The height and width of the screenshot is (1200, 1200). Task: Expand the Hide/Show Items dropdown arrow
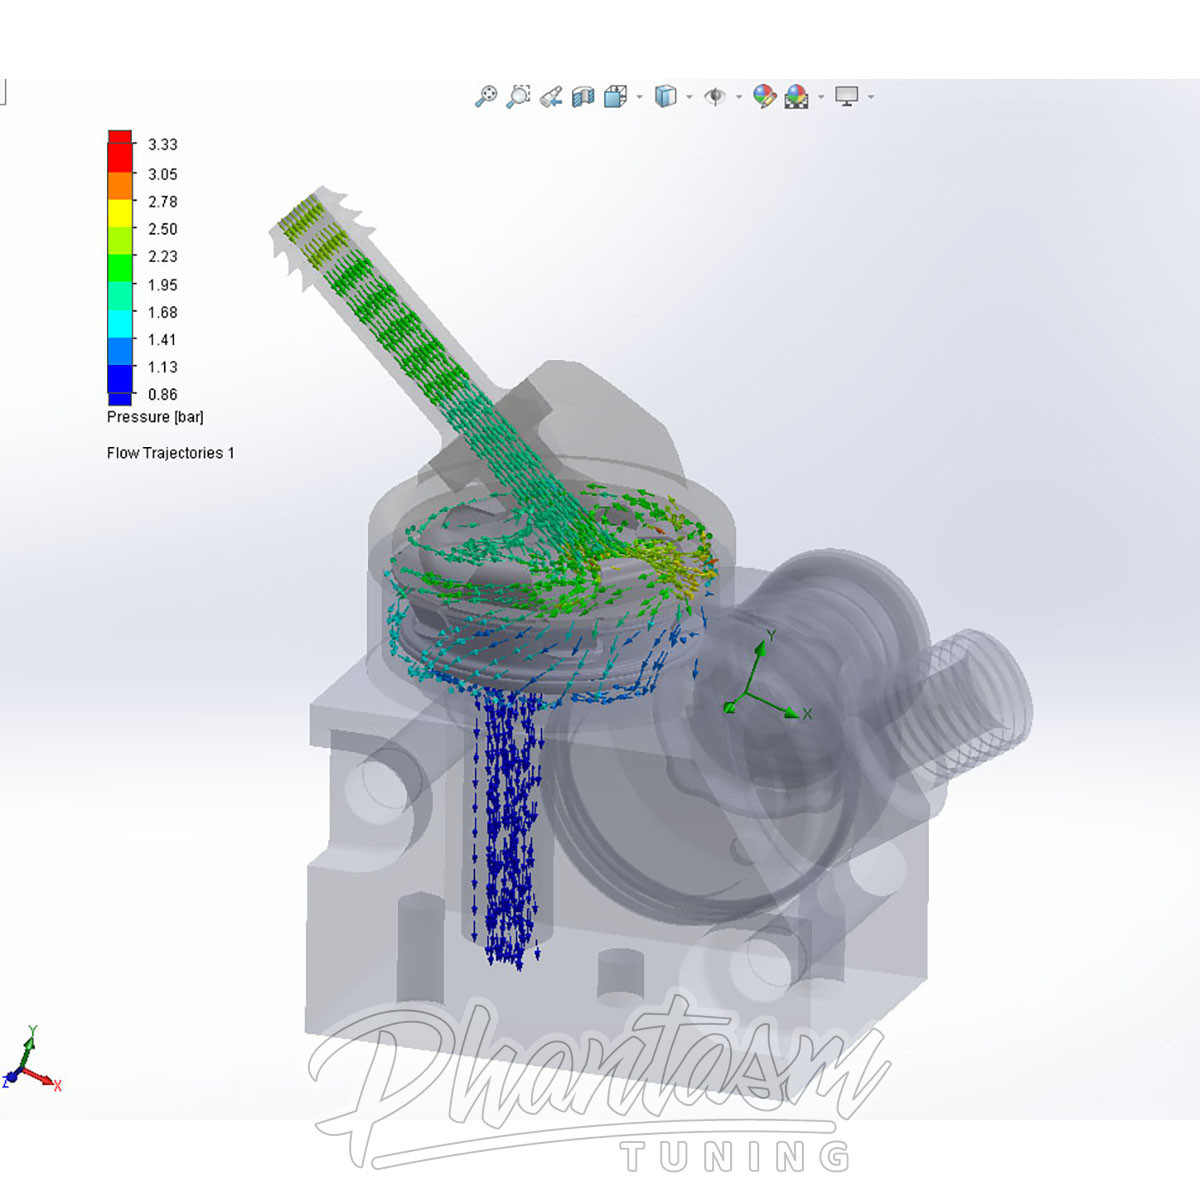pyautogui.click(x=739, y=97)
